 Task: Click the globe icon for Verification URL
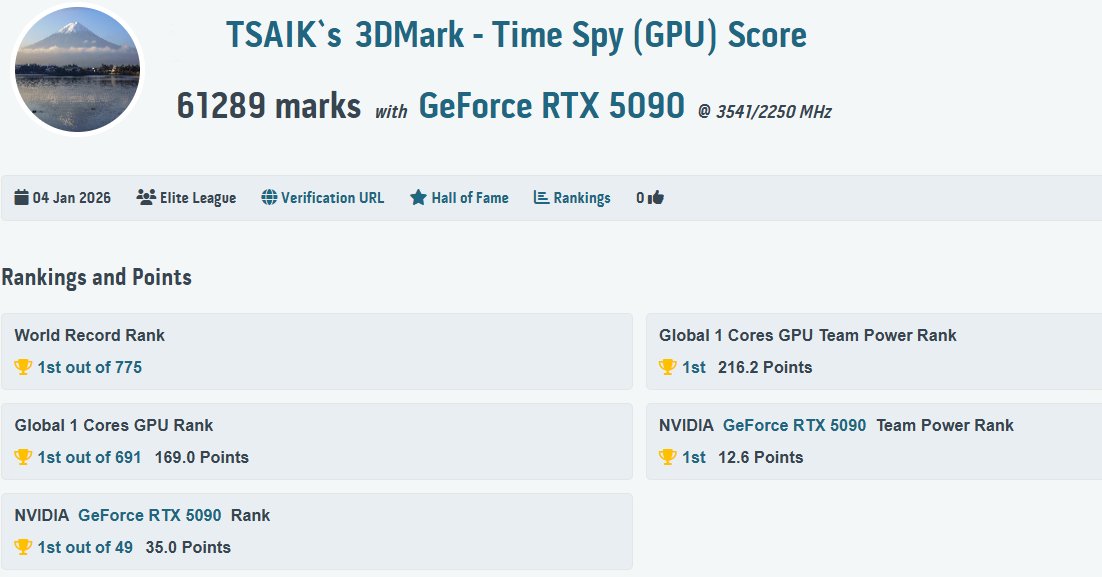[269, 198]
